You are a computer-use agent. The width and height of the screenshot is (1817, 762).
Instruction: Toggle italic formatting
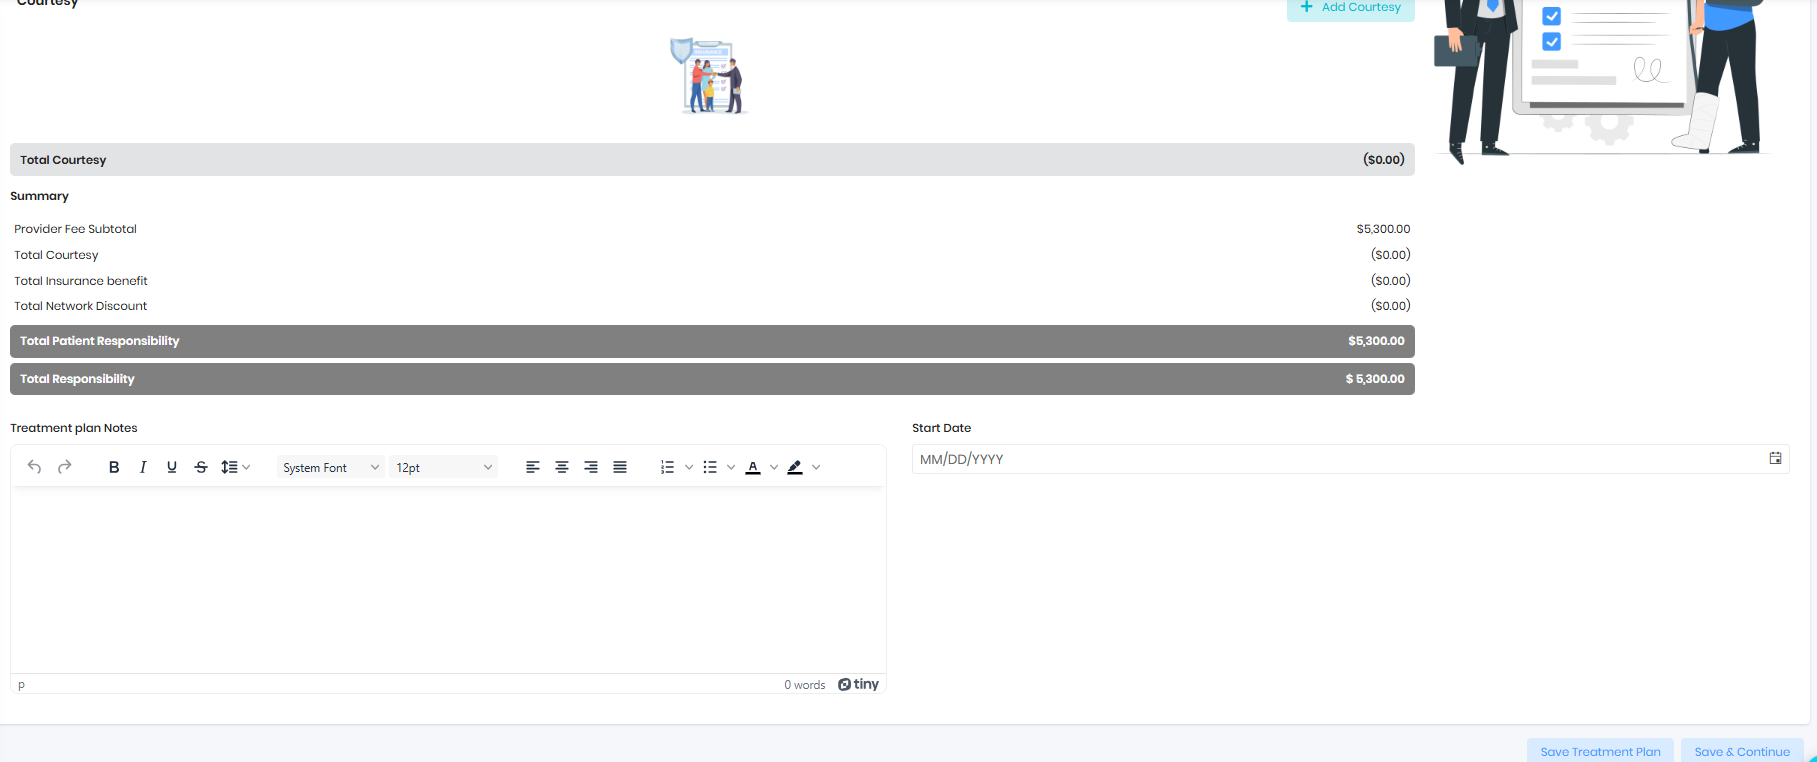143,467
